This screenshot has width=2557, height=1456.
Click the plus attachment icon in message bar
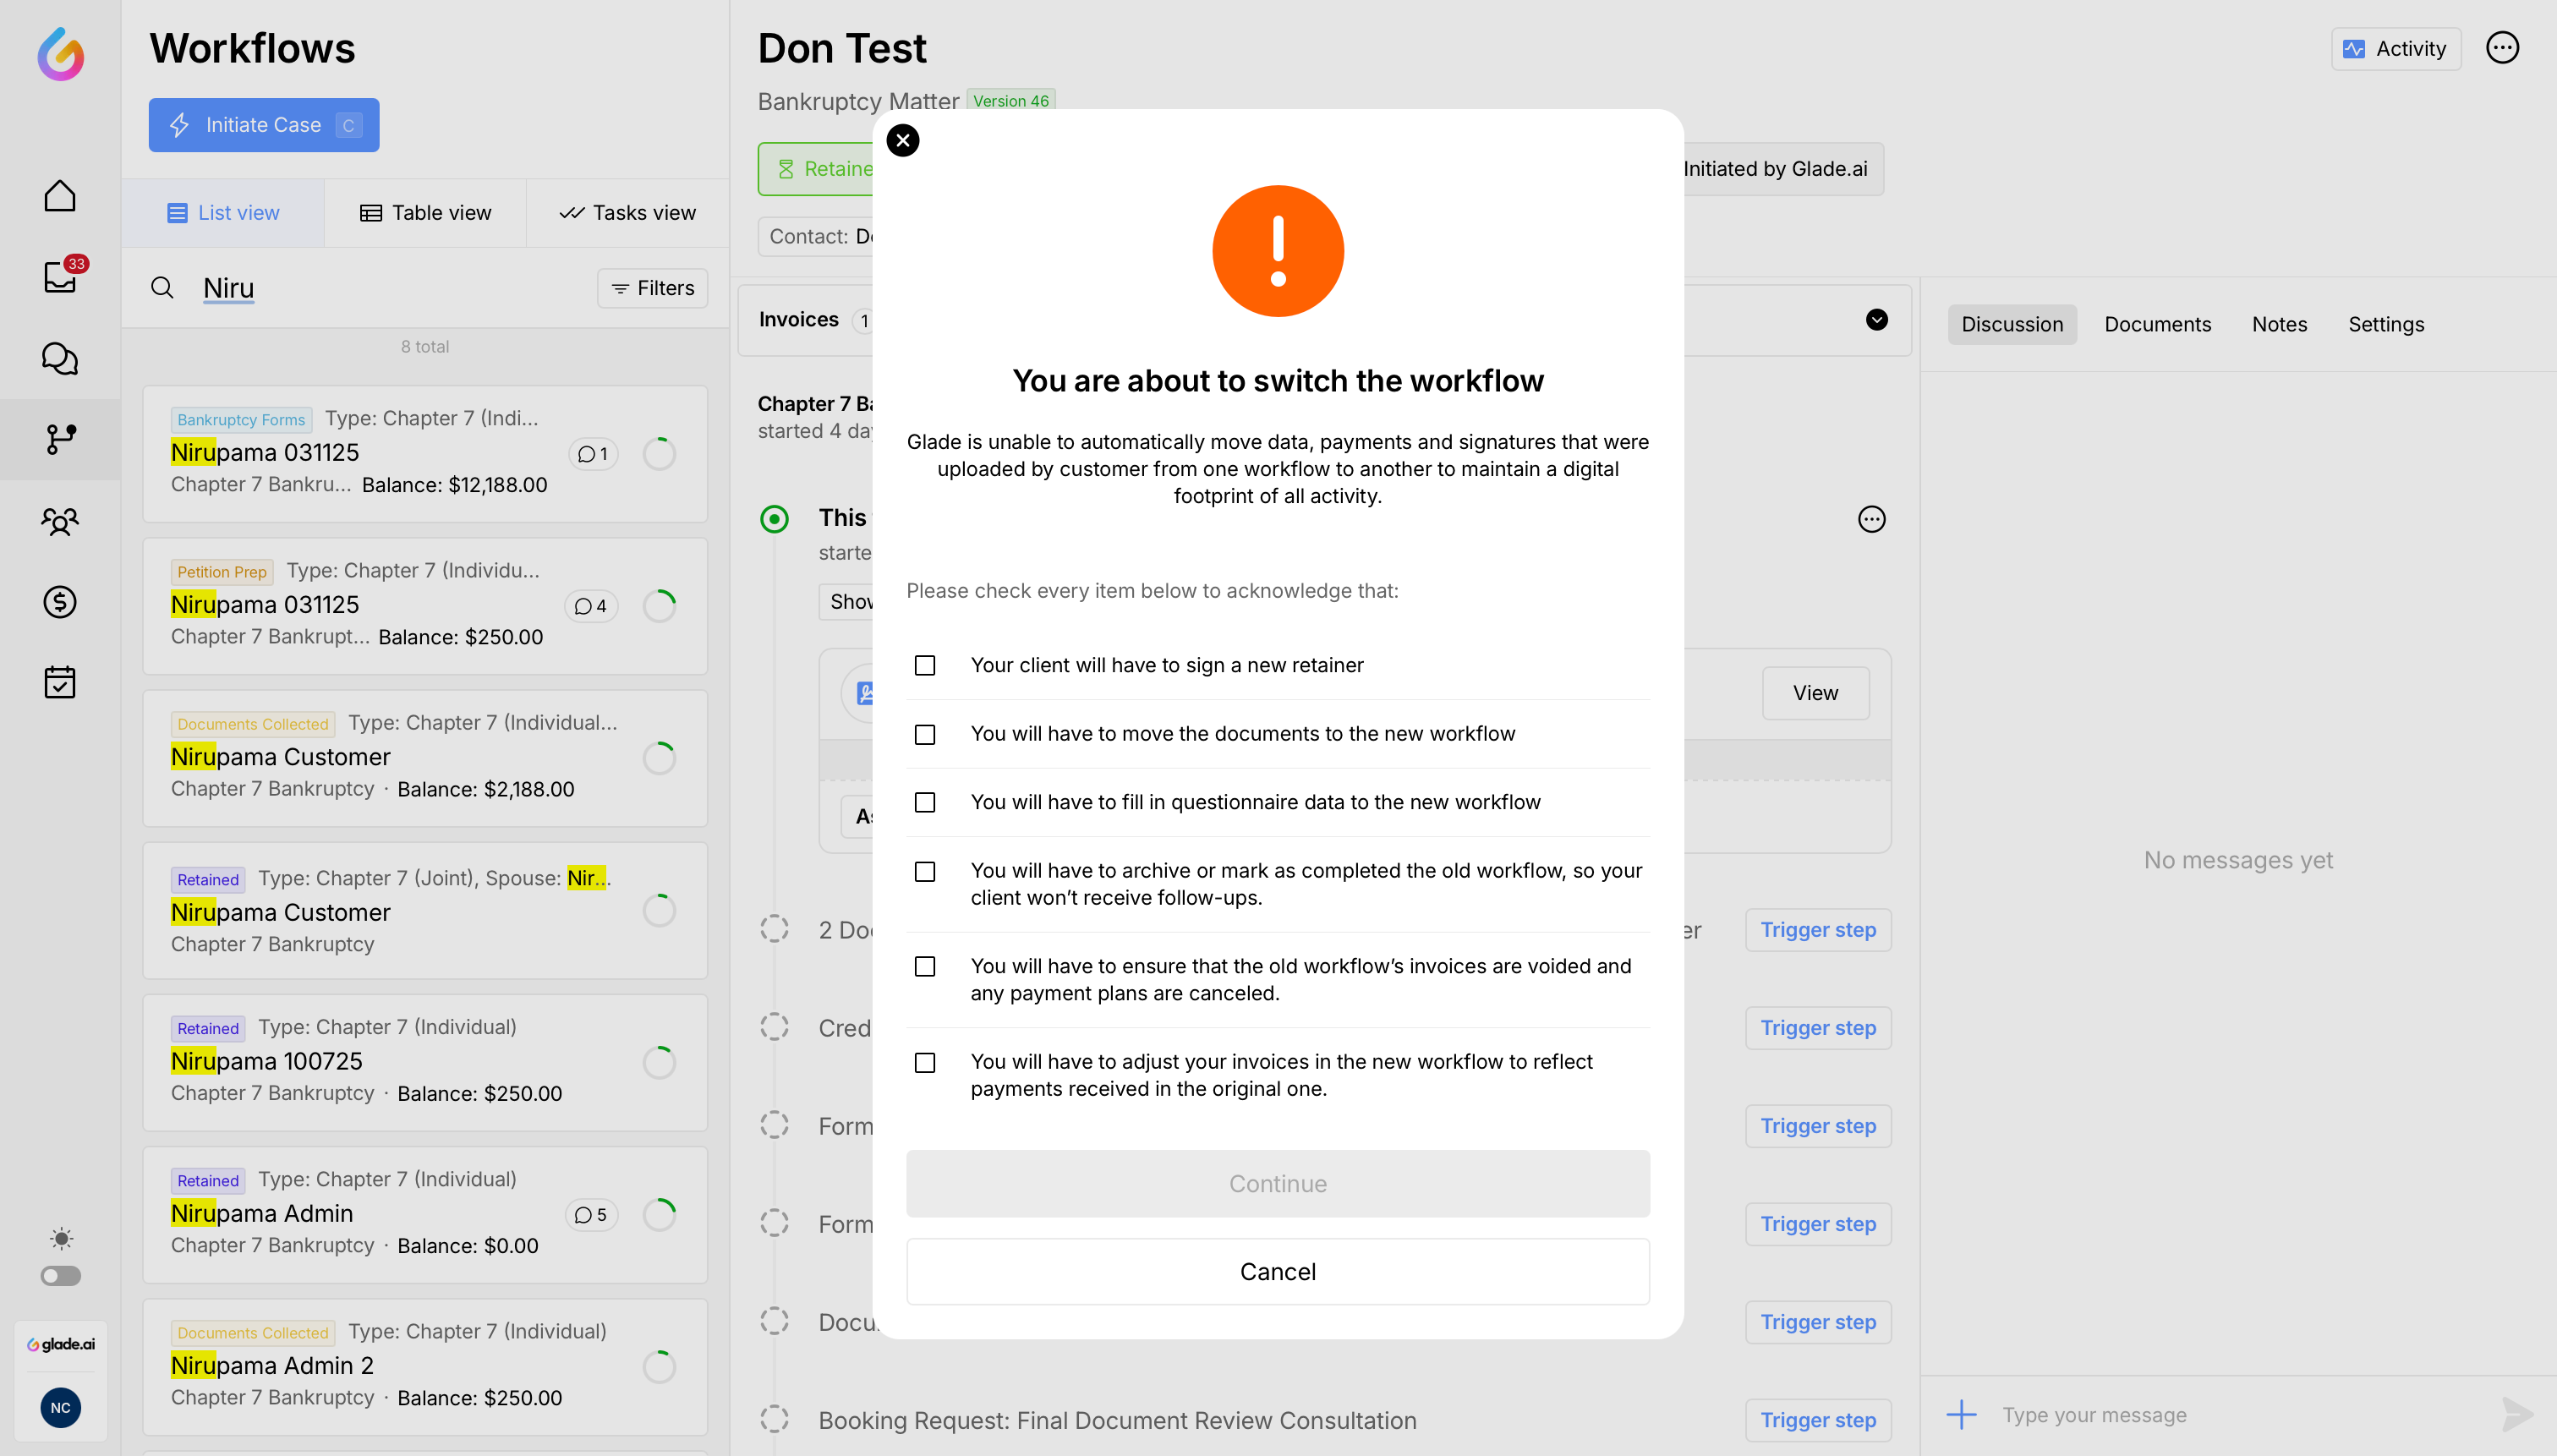coord(1961,1414)
